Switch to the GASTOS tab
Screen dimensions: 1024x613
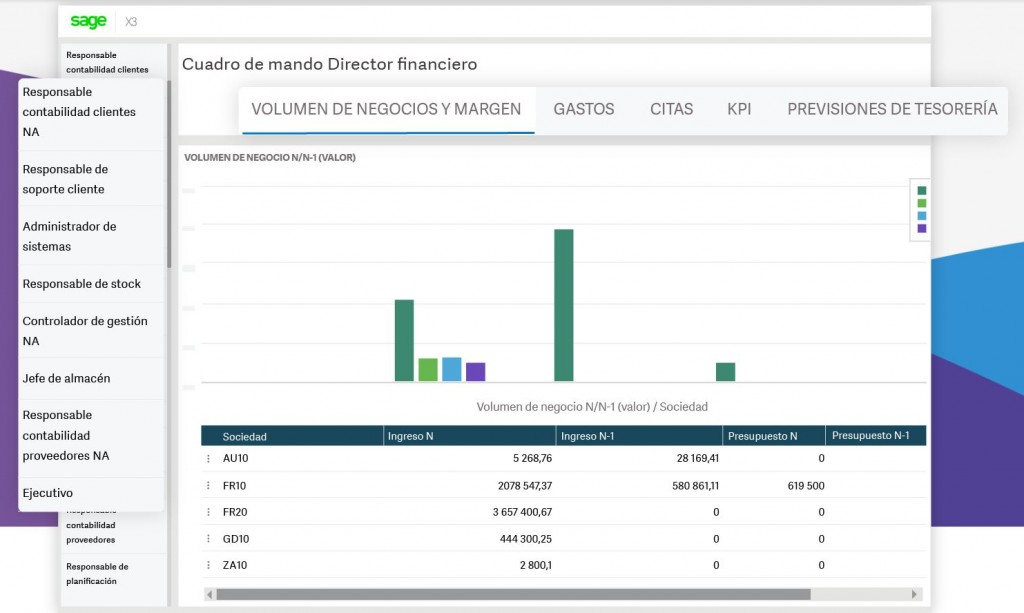coord(583,109)
